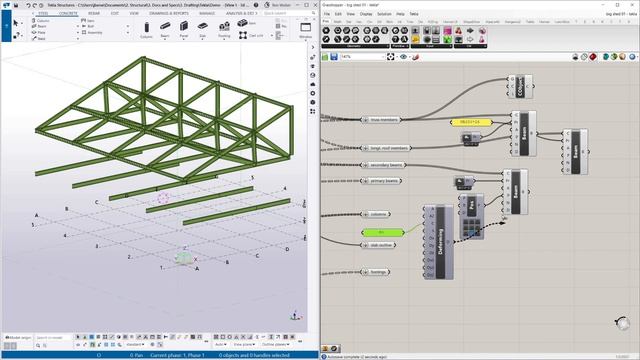Click the Column icon in Tekla ribbon

146,28
